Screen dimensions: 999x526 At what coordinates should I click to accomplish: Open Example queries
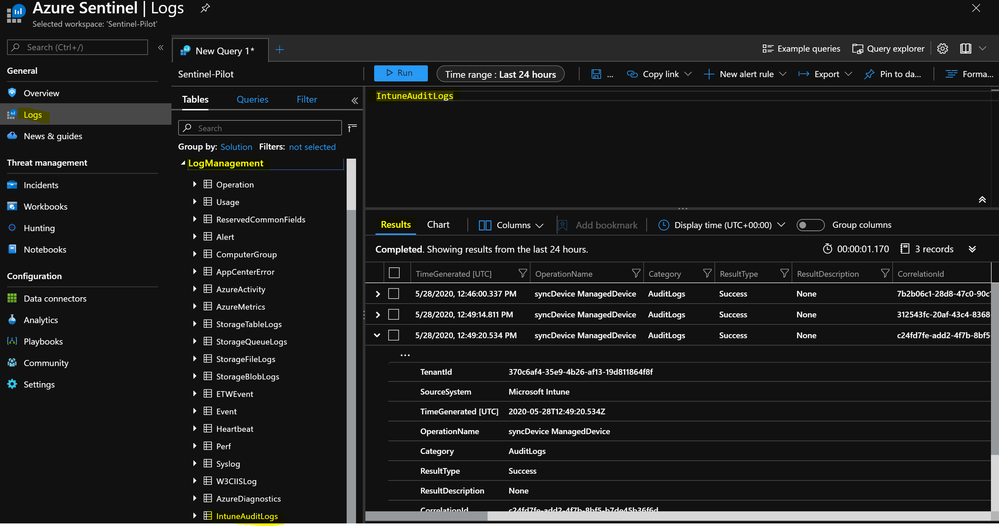pos(801,49)
